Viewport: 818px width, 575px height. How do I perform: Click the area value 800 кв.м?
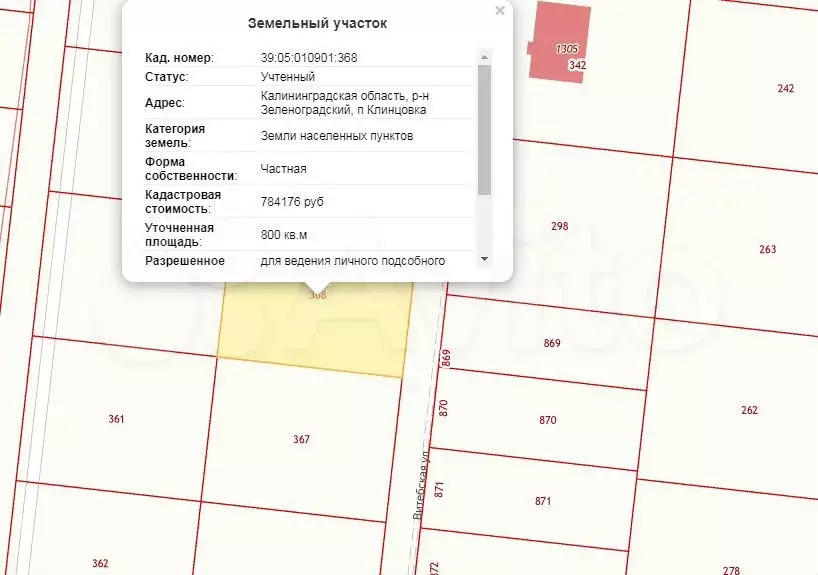(284, 235)
